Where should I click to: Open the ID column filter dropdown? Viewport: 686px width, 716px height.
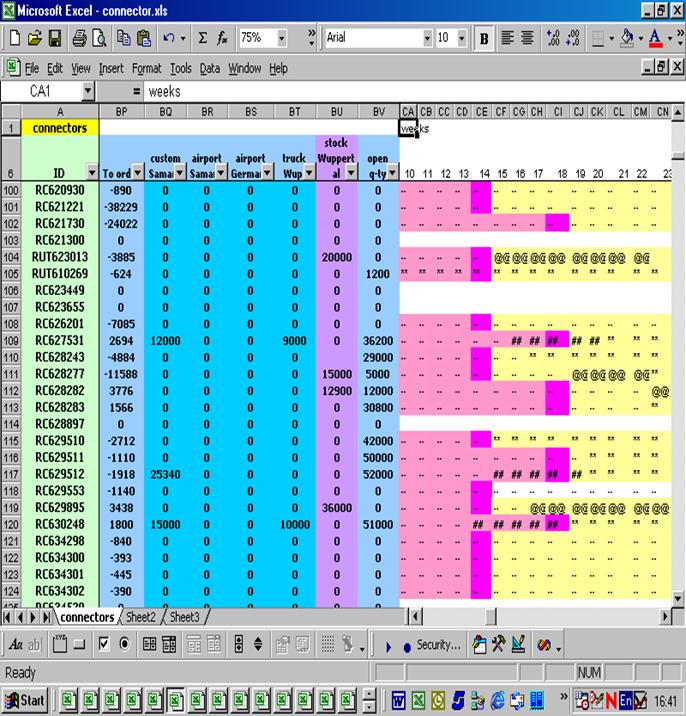[x=91, y=173]
